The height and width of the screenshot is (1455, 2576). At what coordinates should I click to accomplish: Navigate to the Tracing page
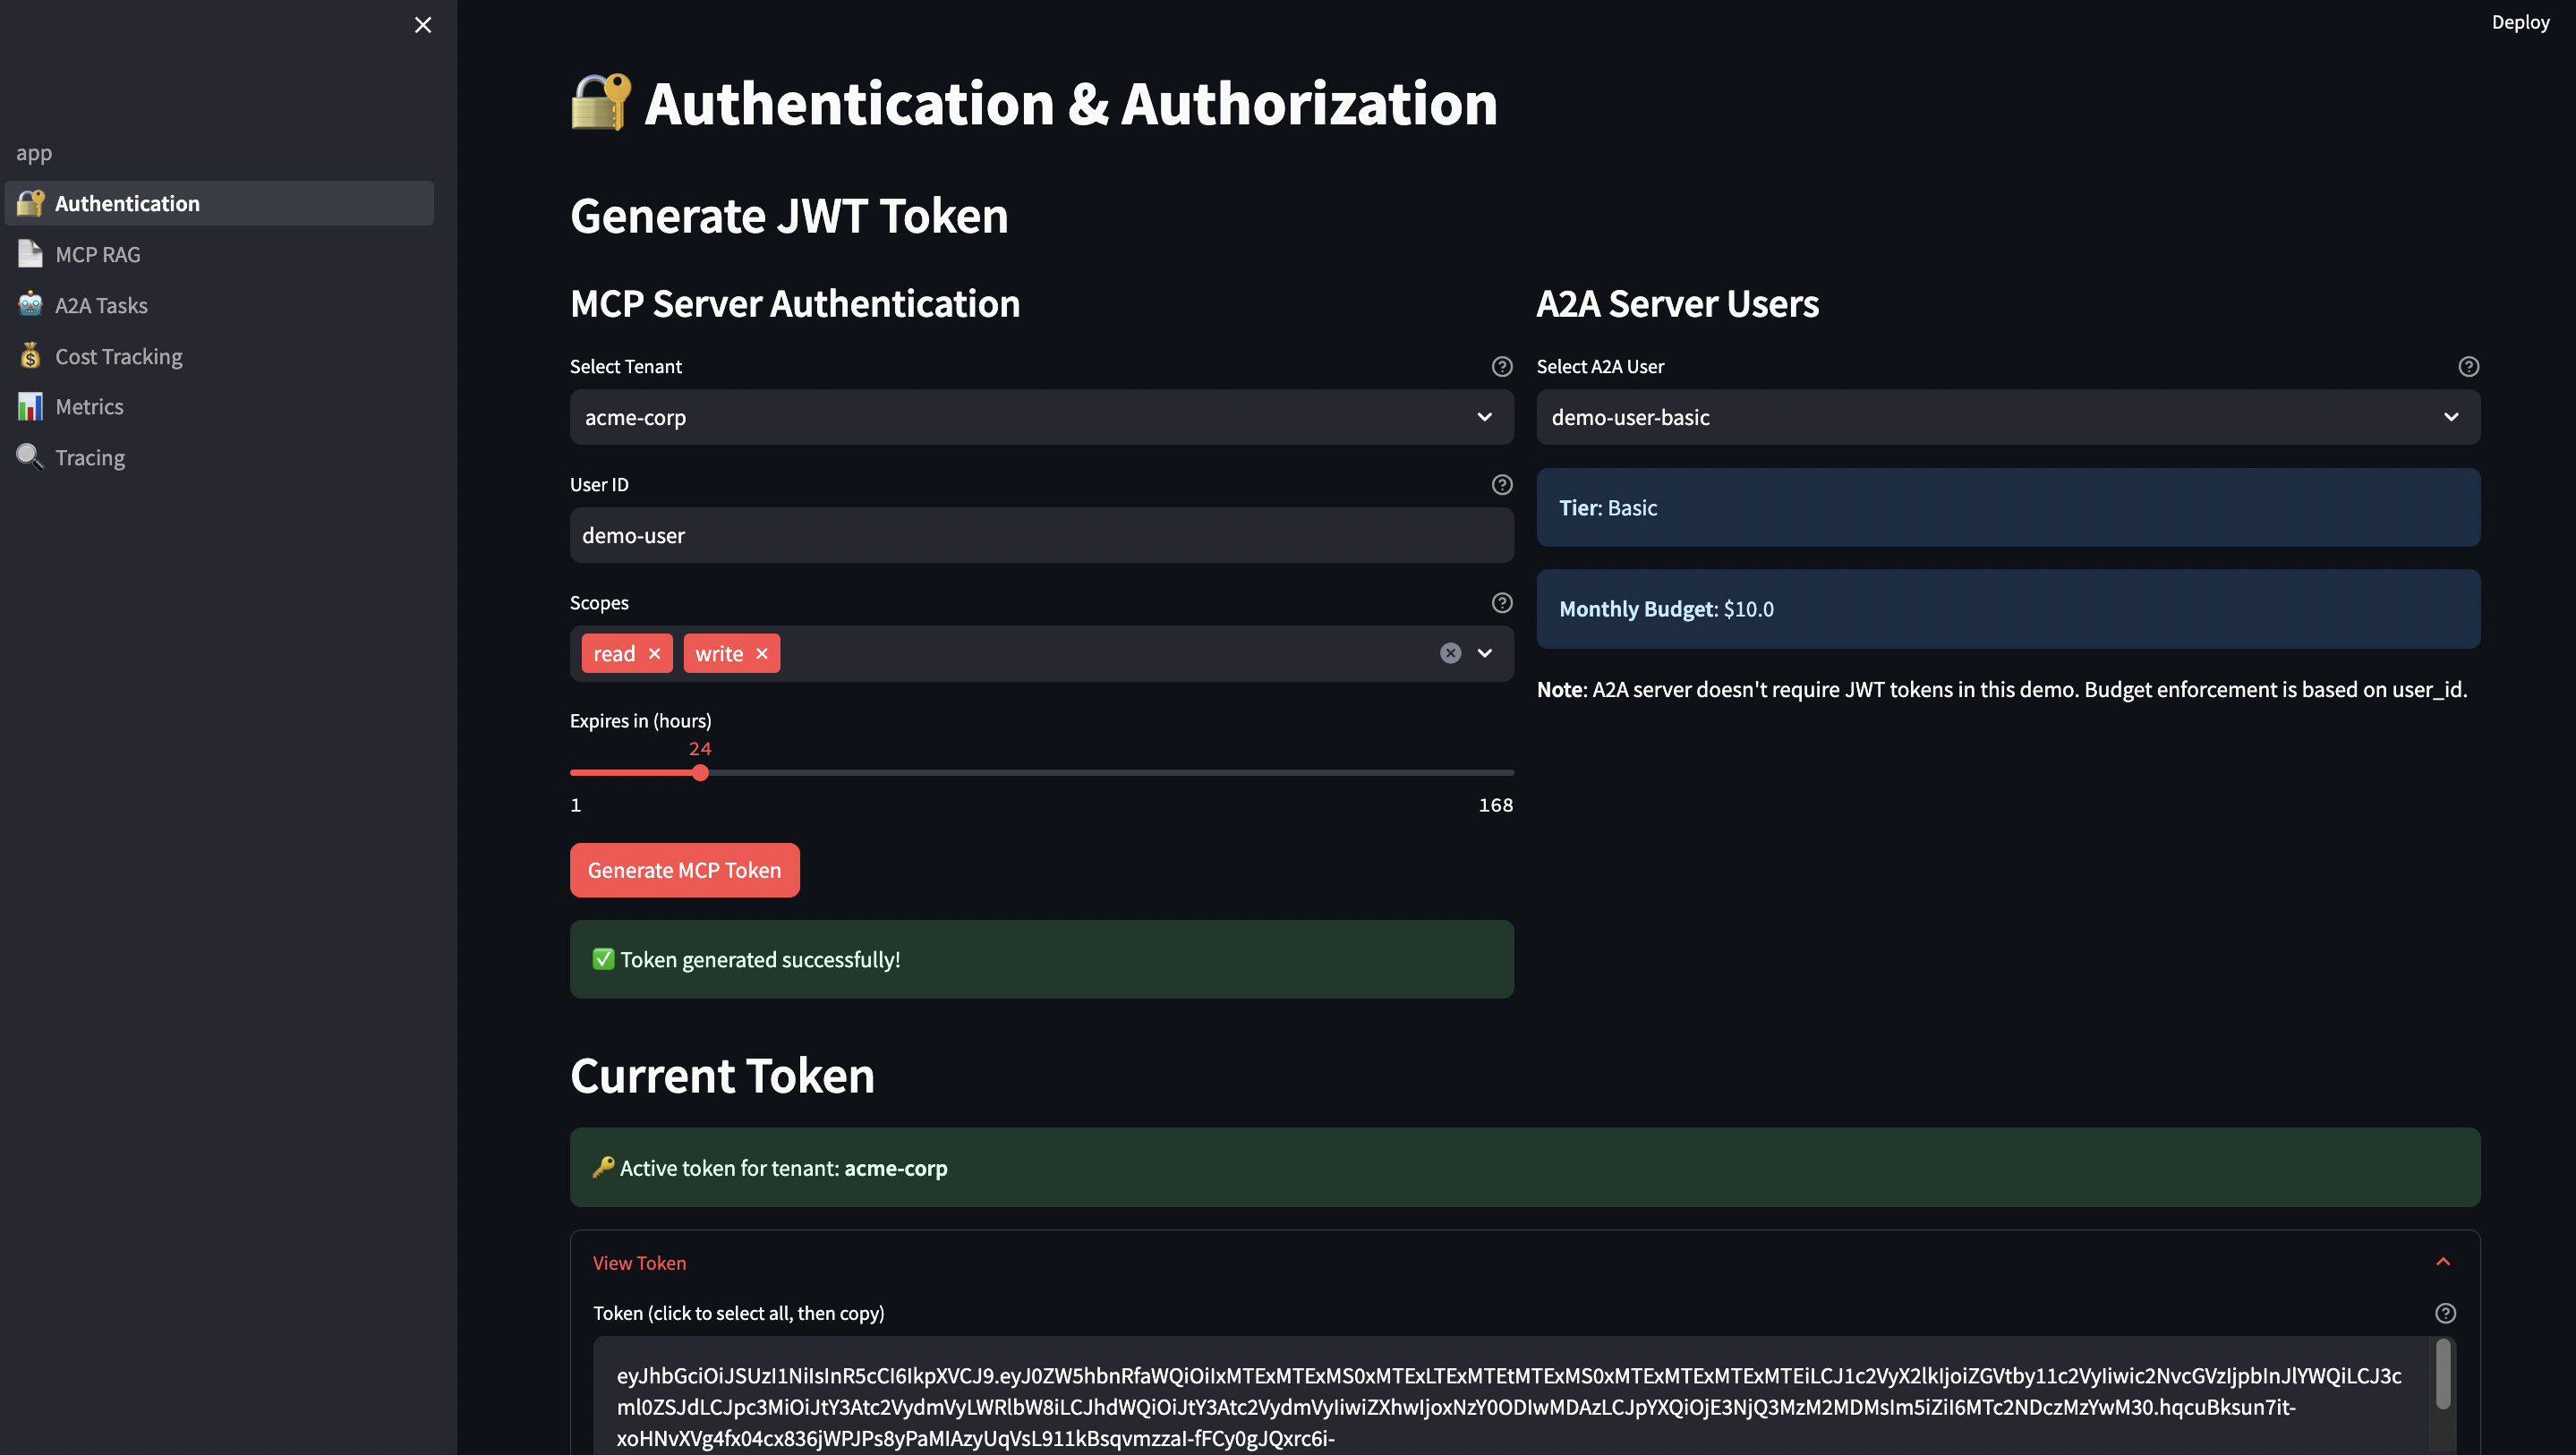coord(90,457)
